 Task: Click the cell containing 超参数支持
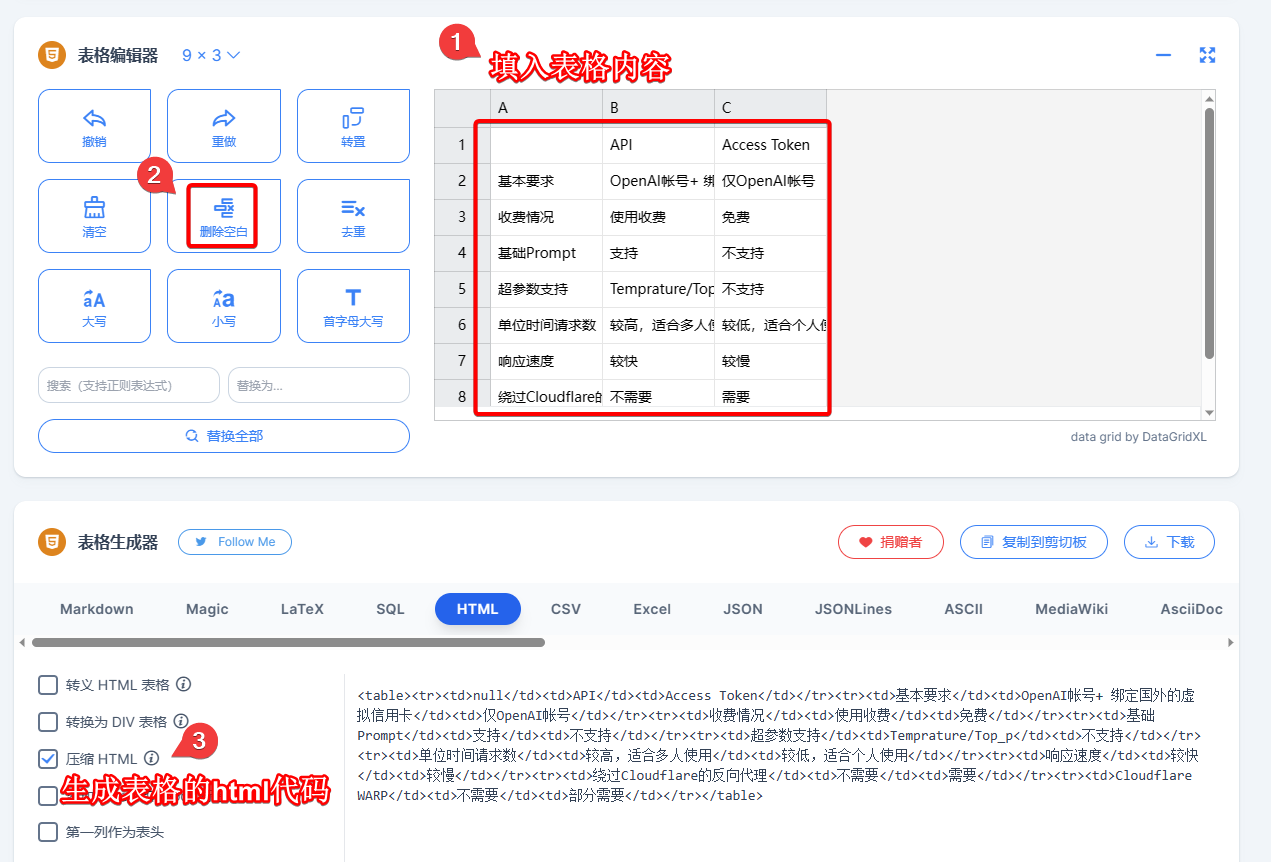coord(546,289)
